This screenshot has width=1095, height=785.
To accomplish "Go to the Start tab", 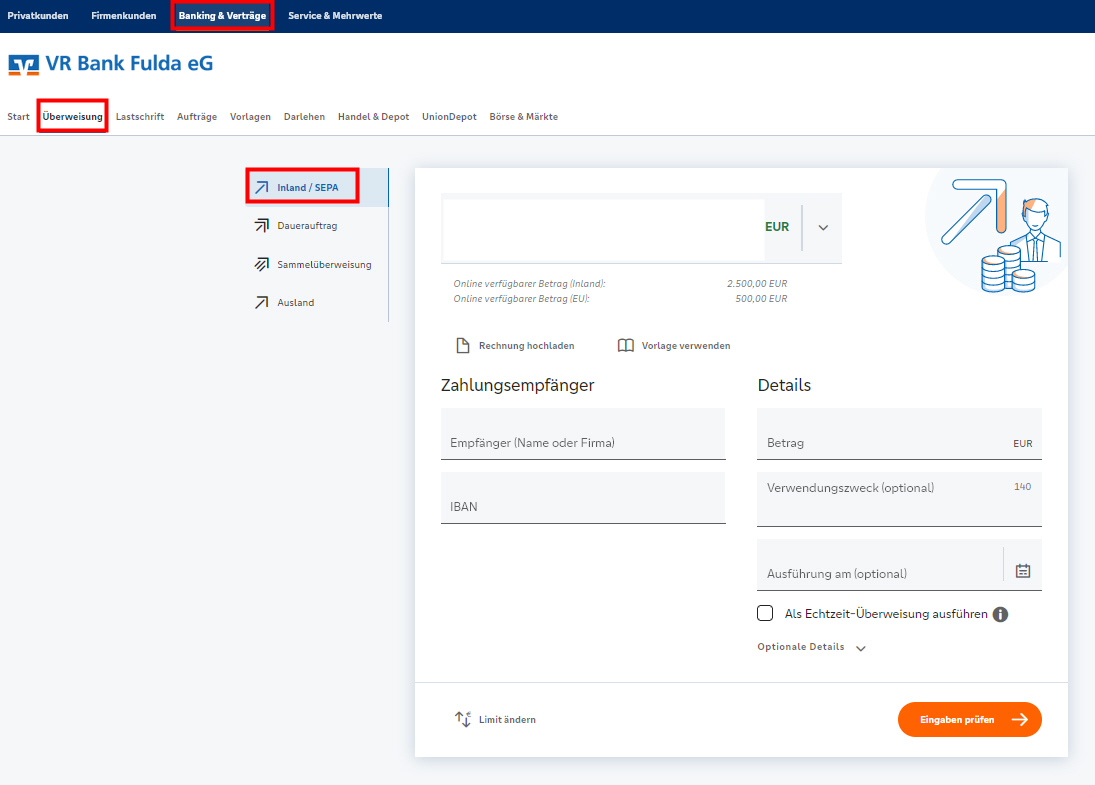I will coord(18,117).
